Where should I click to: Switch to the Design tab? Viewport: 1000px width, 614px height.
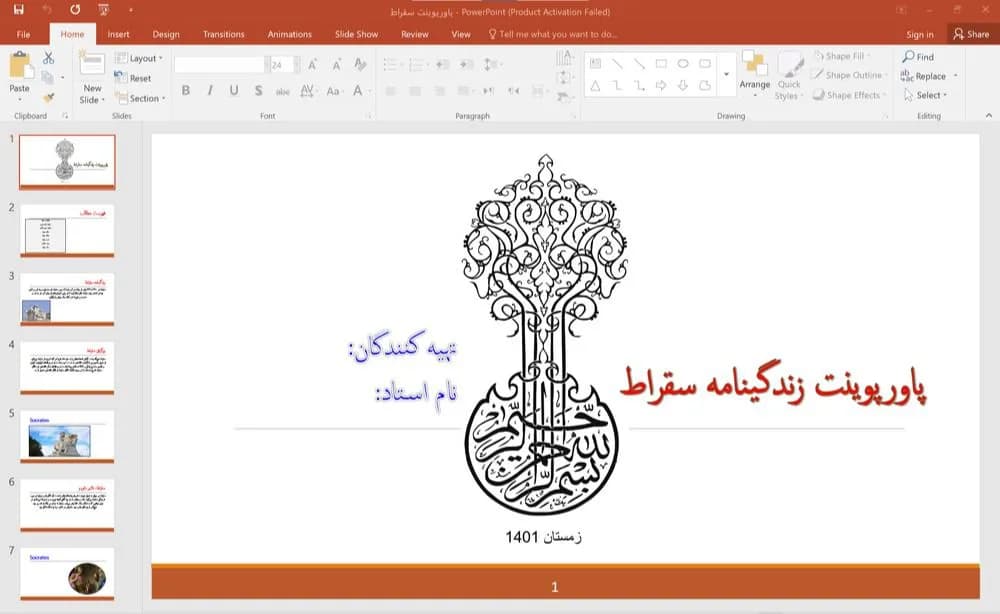166,34
